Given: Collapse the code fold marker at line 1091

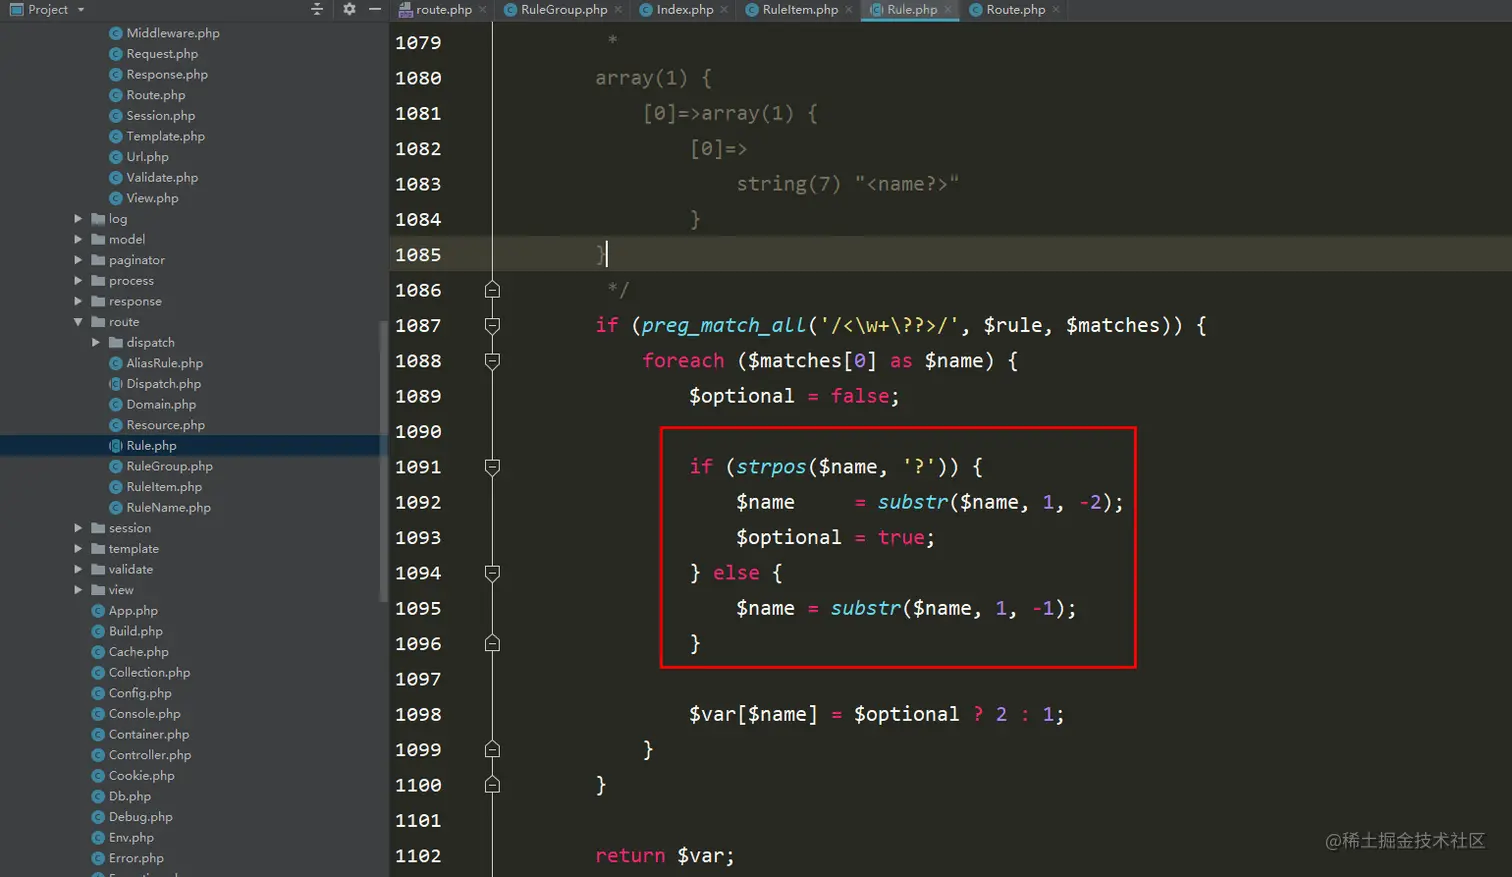Looking at the screenshot, I should (x=491, y=467).
